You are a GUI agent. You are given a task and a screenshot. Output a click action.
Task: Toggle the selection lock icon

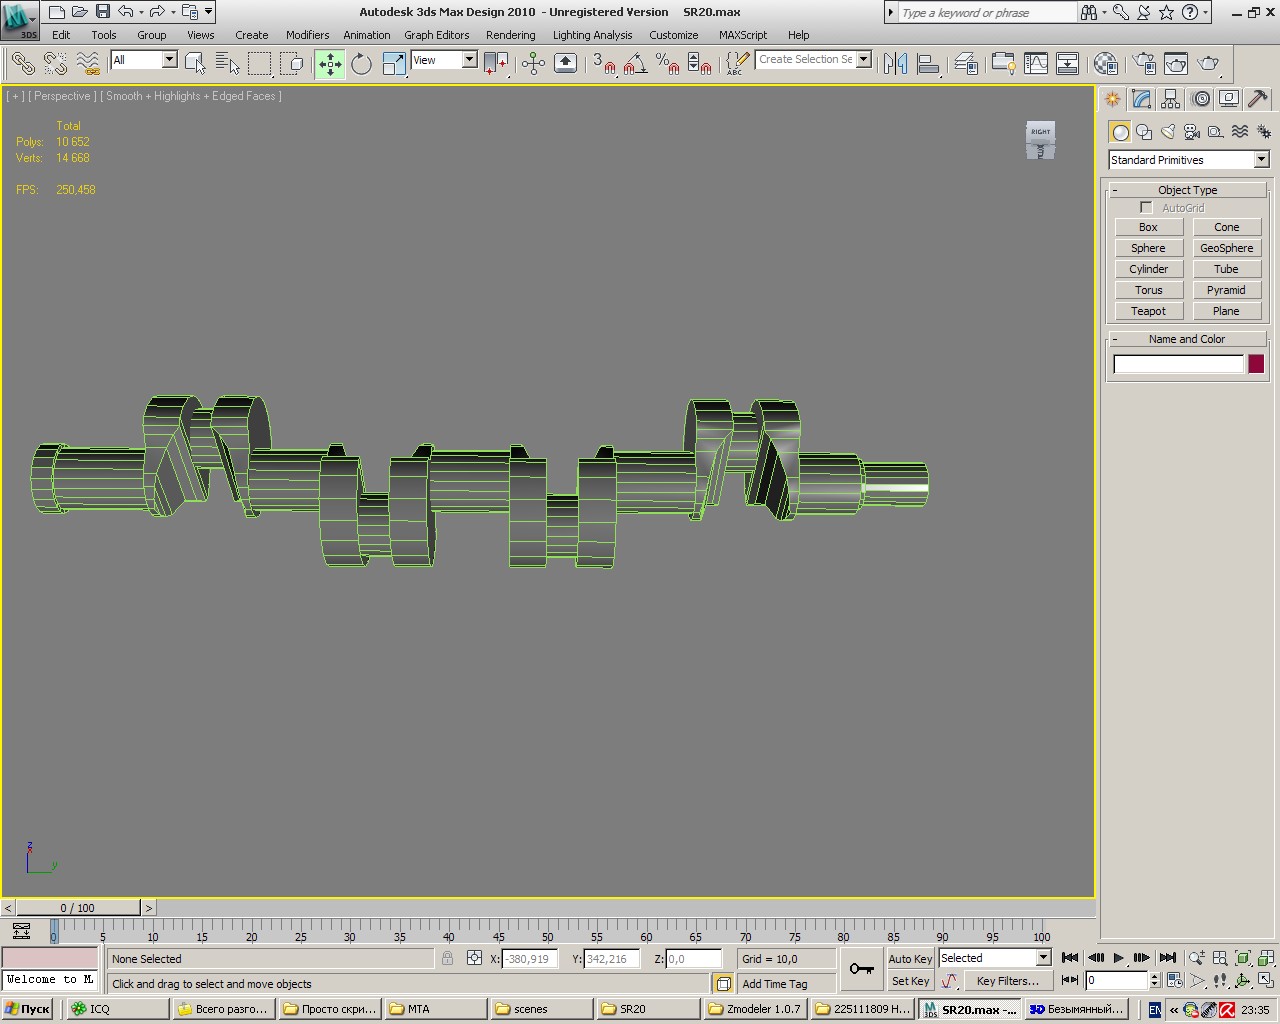[x=447, y=958]
